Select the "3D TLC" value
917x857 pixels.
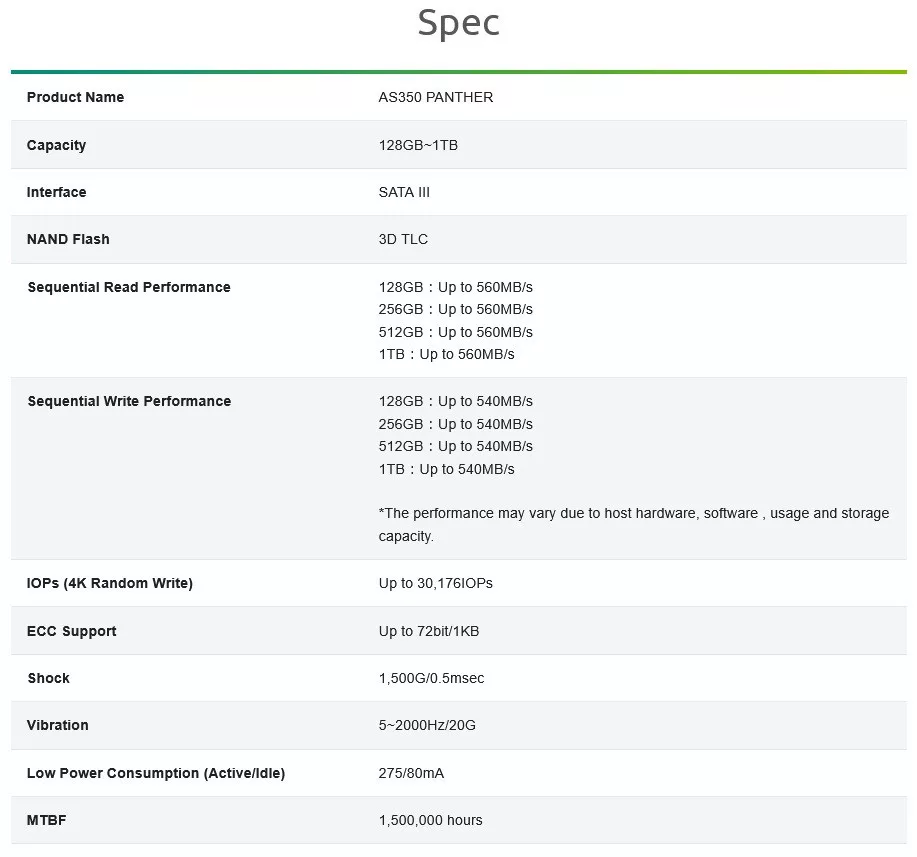403,239
